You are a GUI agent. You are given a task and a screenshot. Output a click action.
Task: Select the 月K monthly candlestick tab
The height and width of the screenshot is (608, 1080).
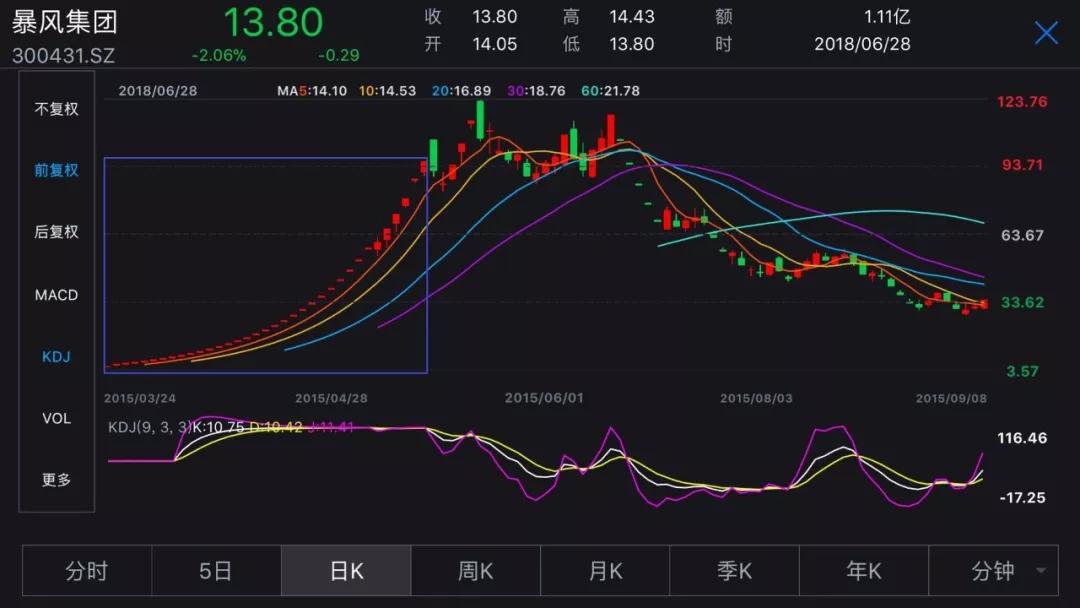pyautogui.click(x=605, y=571)
